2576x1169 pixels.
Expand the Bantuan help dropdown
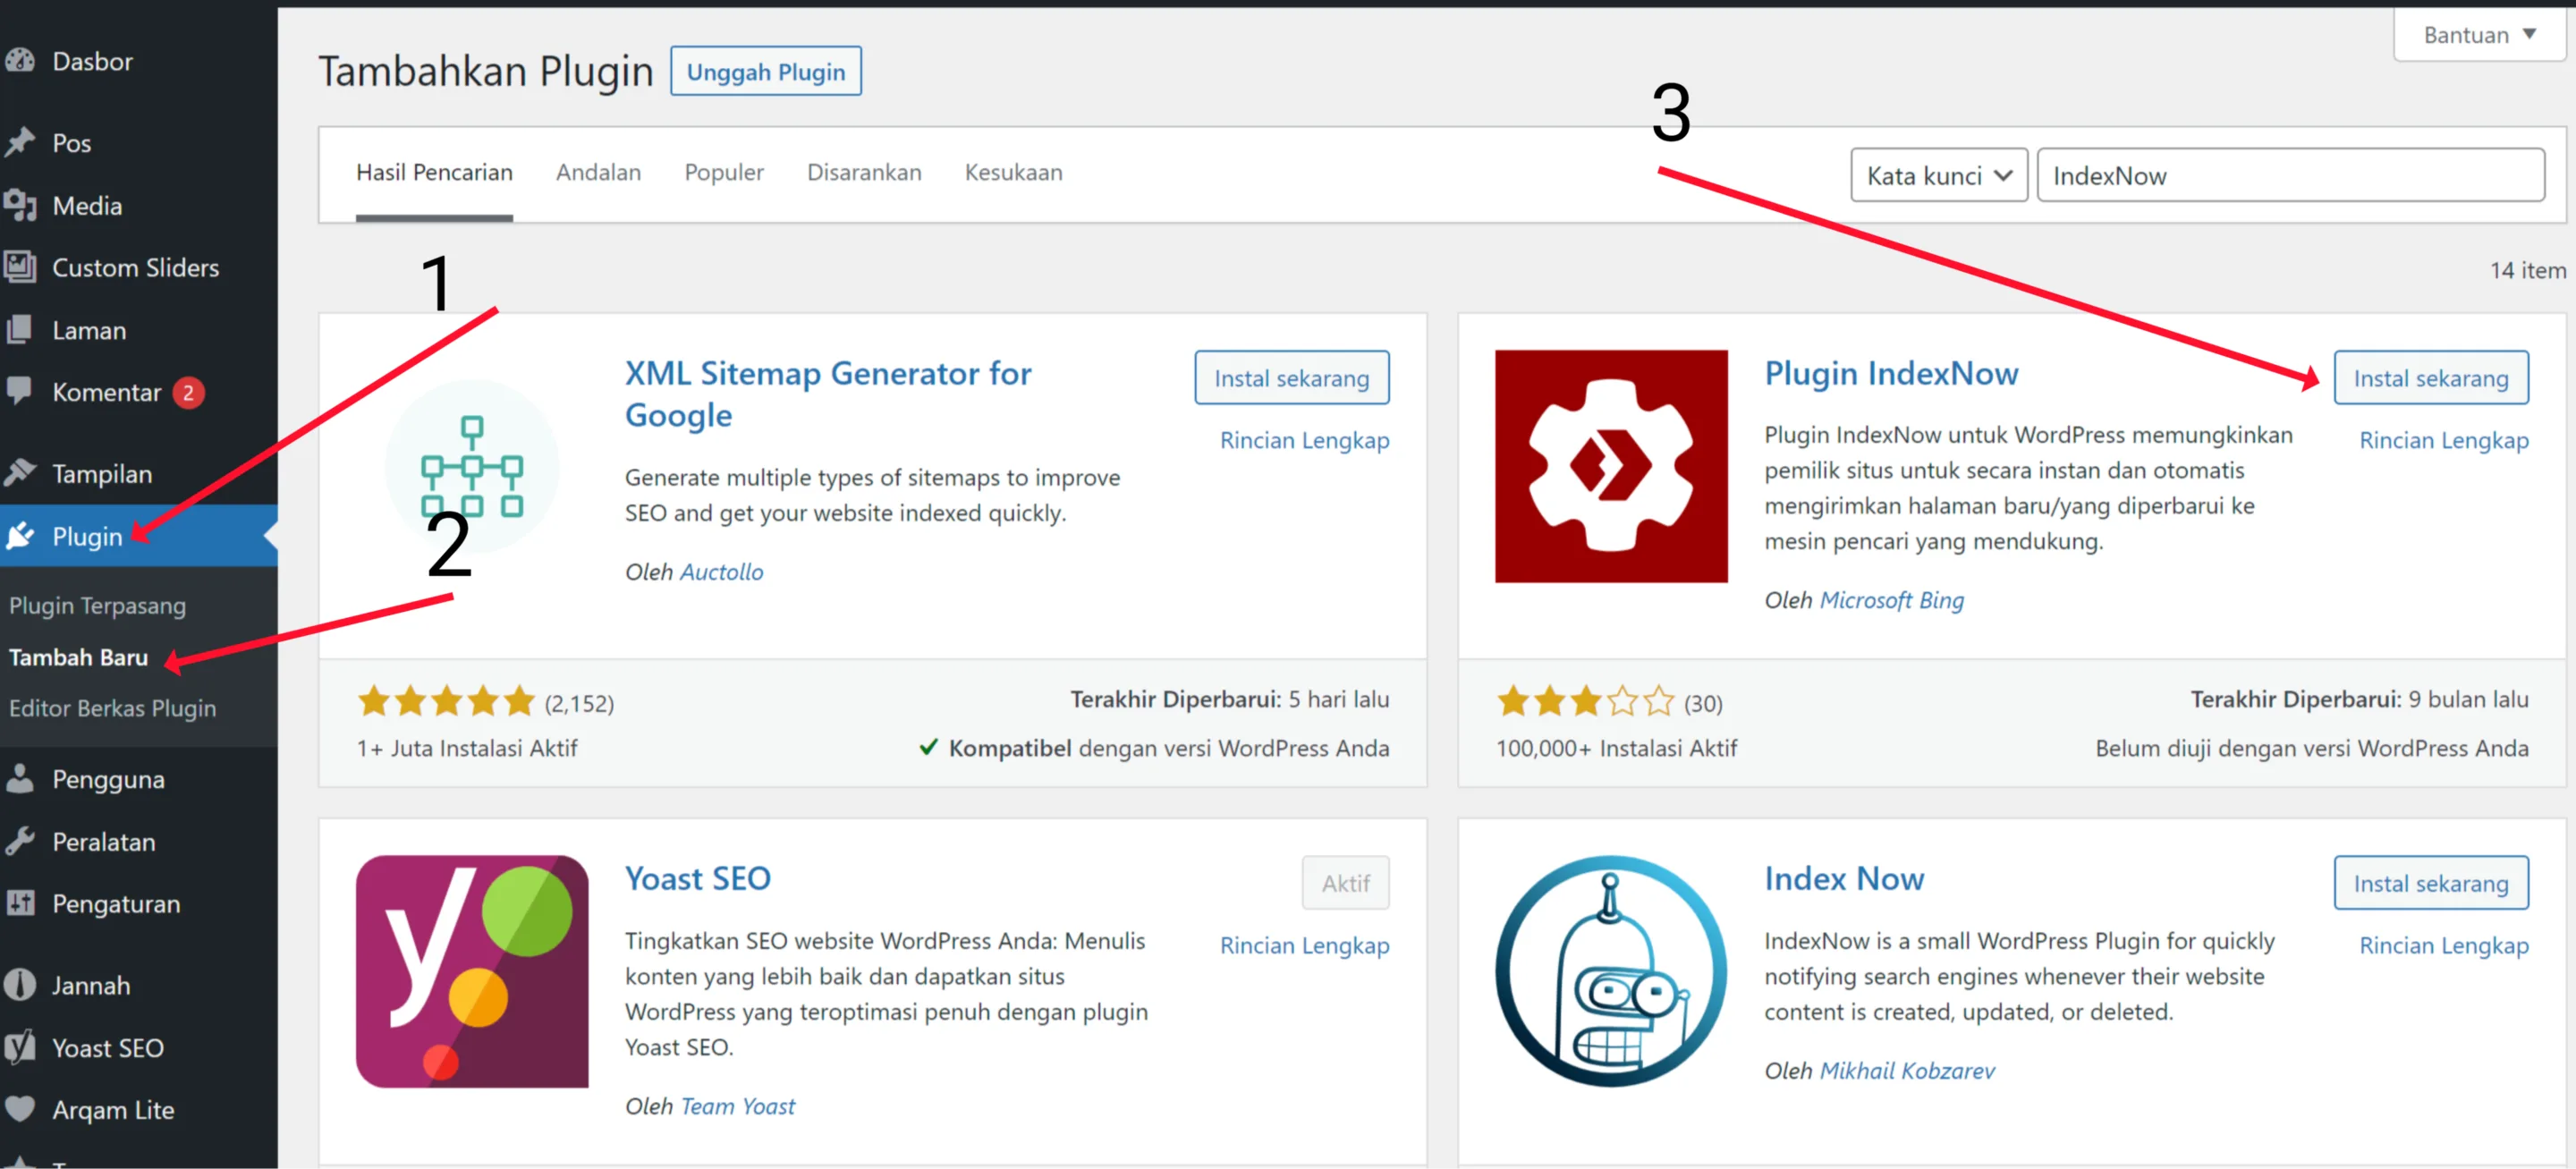pos(2479,35)
